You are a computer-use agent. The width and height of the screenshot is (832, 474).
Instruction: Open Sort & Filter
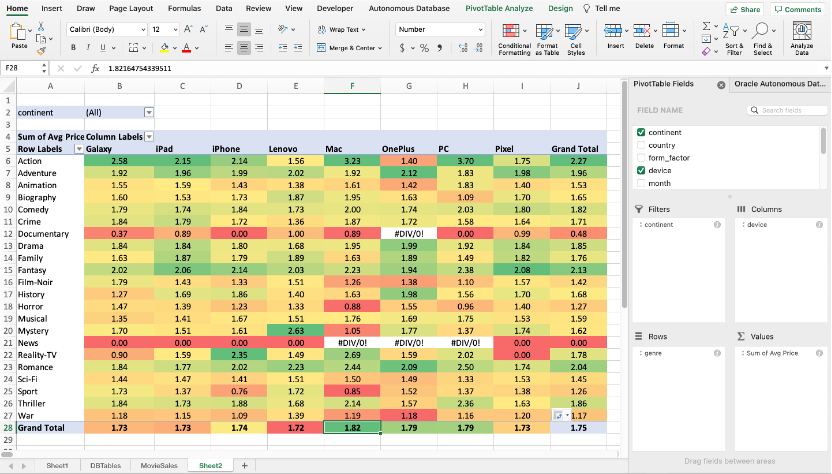tap(734, 39)
